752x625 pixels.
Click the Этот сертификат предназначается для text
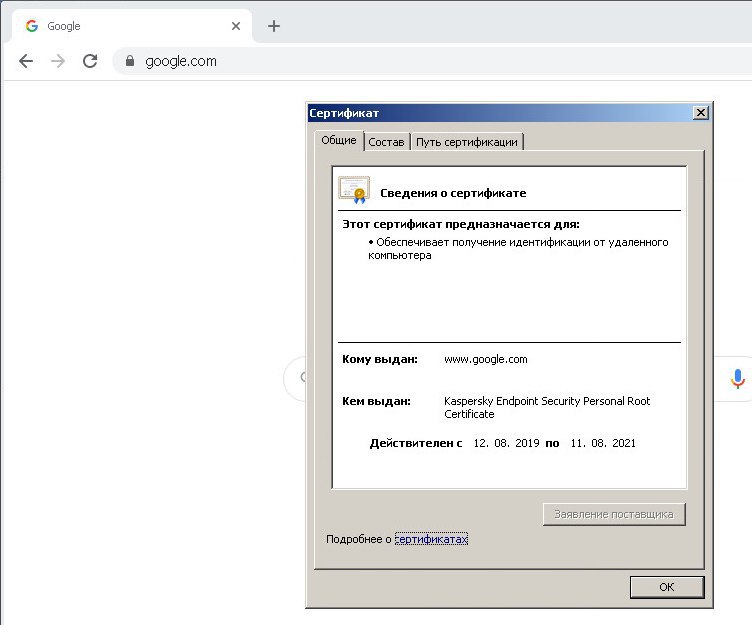[461, 224]
